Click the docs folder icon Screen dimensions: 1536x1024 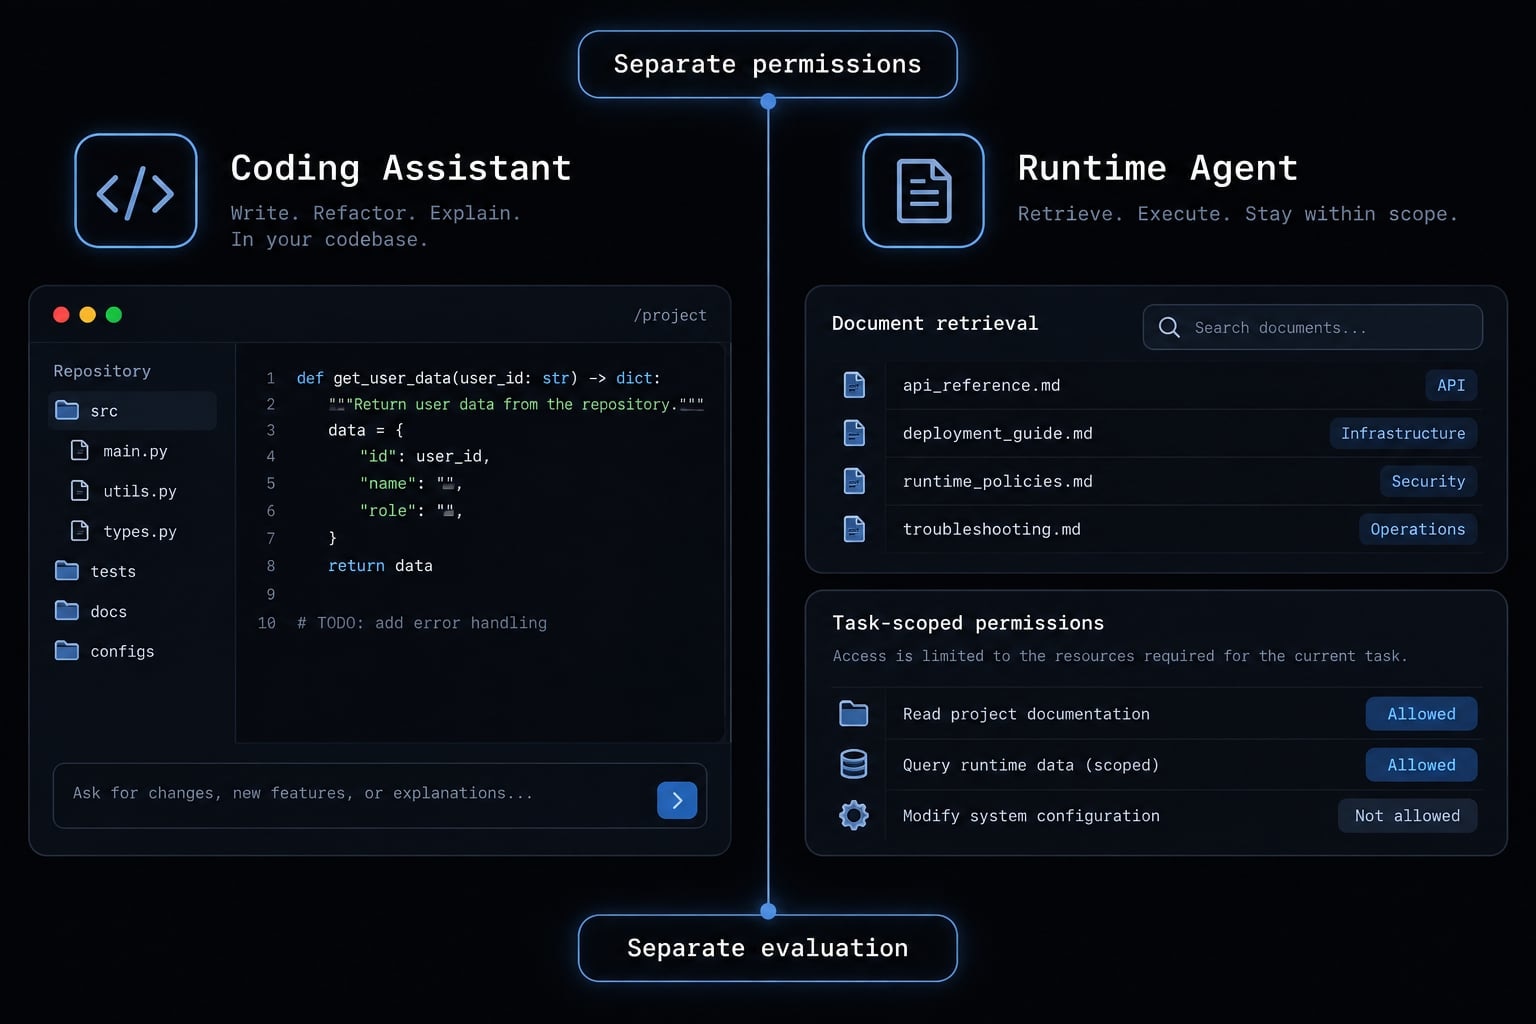(x=67, y=610)
